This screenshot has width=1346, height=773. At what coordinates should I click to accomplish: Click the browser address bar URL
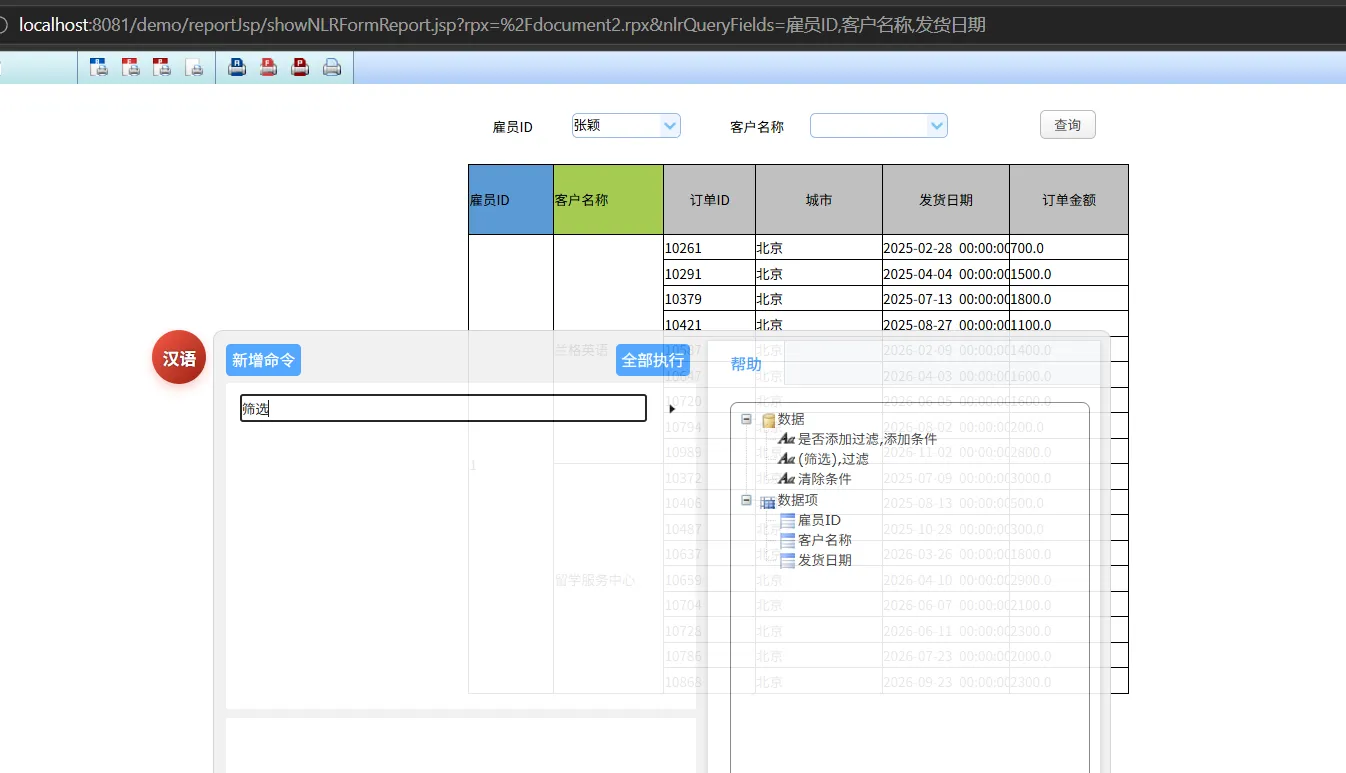coord(502,24)
